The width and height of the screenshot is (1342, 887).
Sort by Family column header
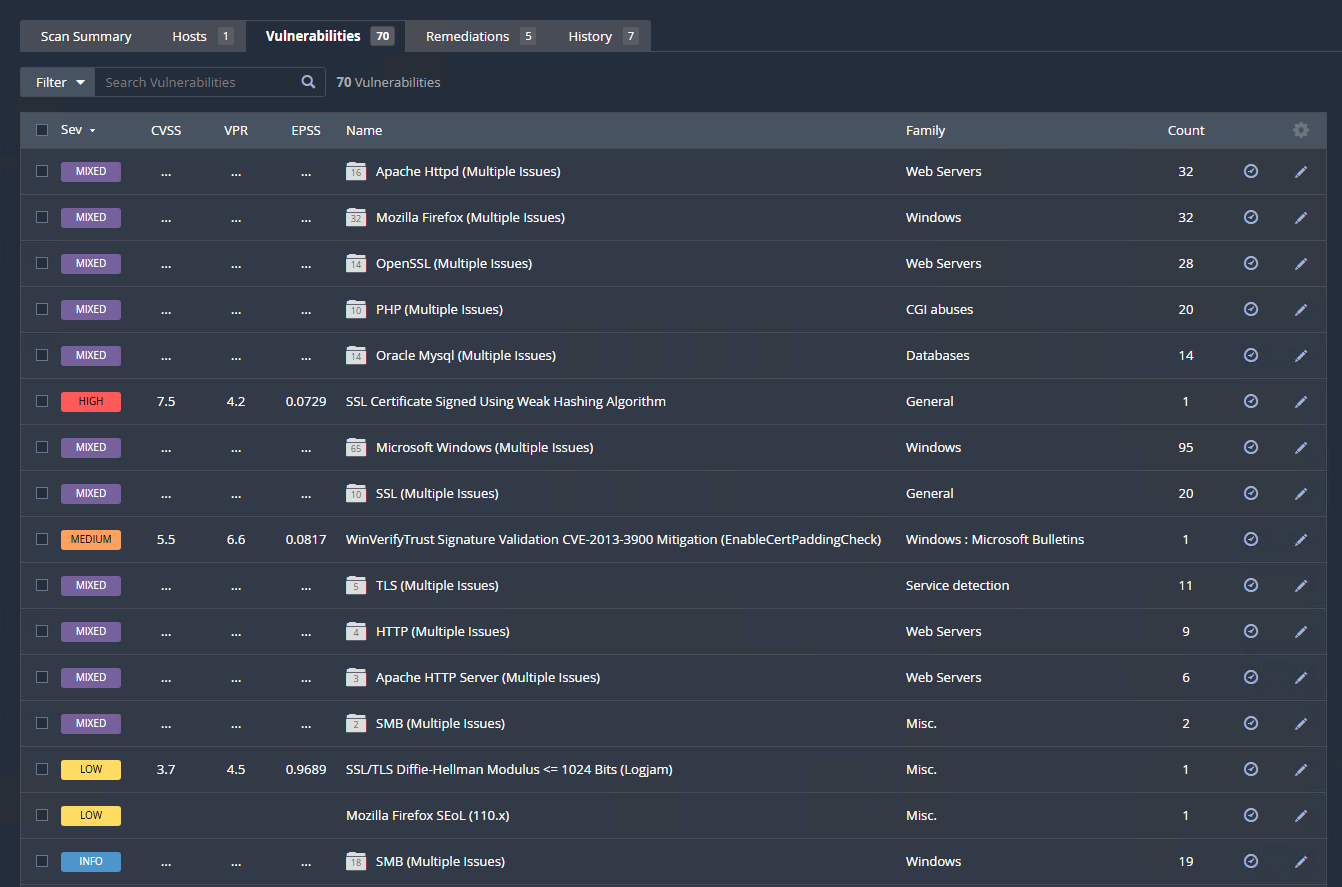pos(925,130)
